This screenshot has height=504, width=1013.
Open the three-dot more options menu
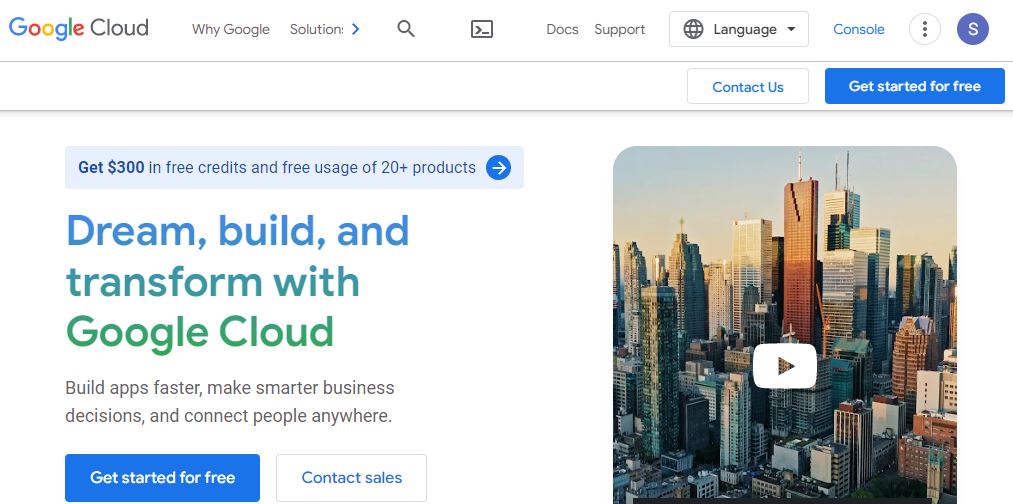[924, 29]
